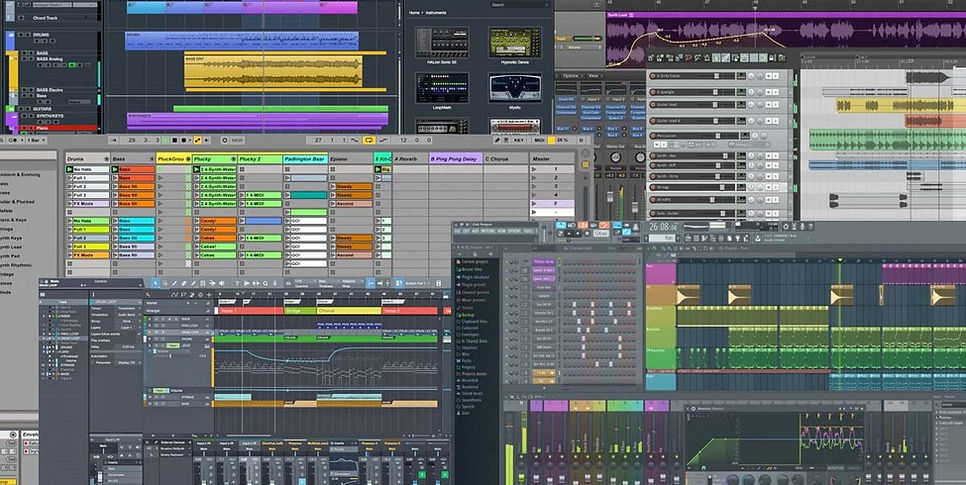The image size is (966, 485).
Task: Toggle the Play overlaps checkbox
Action: [x=139, y=340]
